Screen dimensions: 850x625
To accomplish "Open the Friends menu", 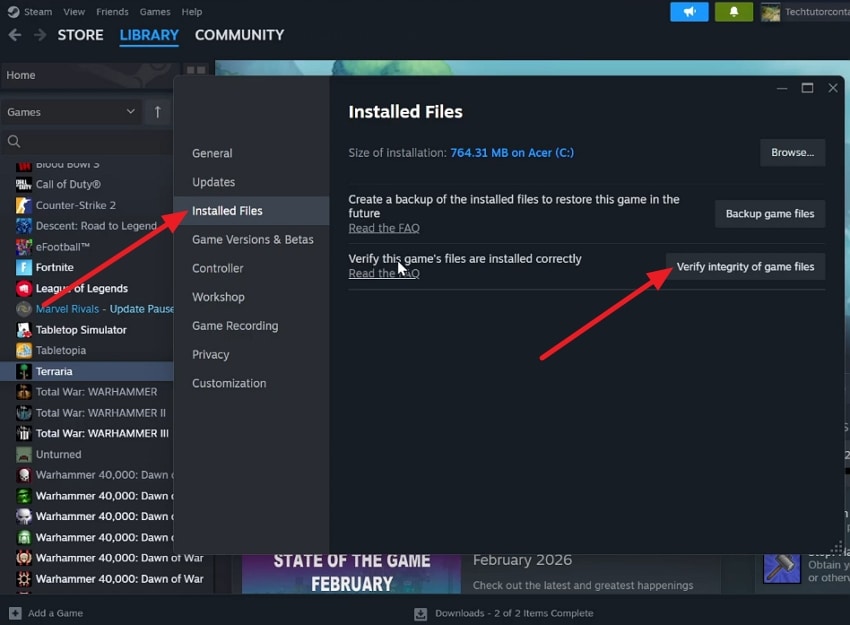I will click(112, 12).
